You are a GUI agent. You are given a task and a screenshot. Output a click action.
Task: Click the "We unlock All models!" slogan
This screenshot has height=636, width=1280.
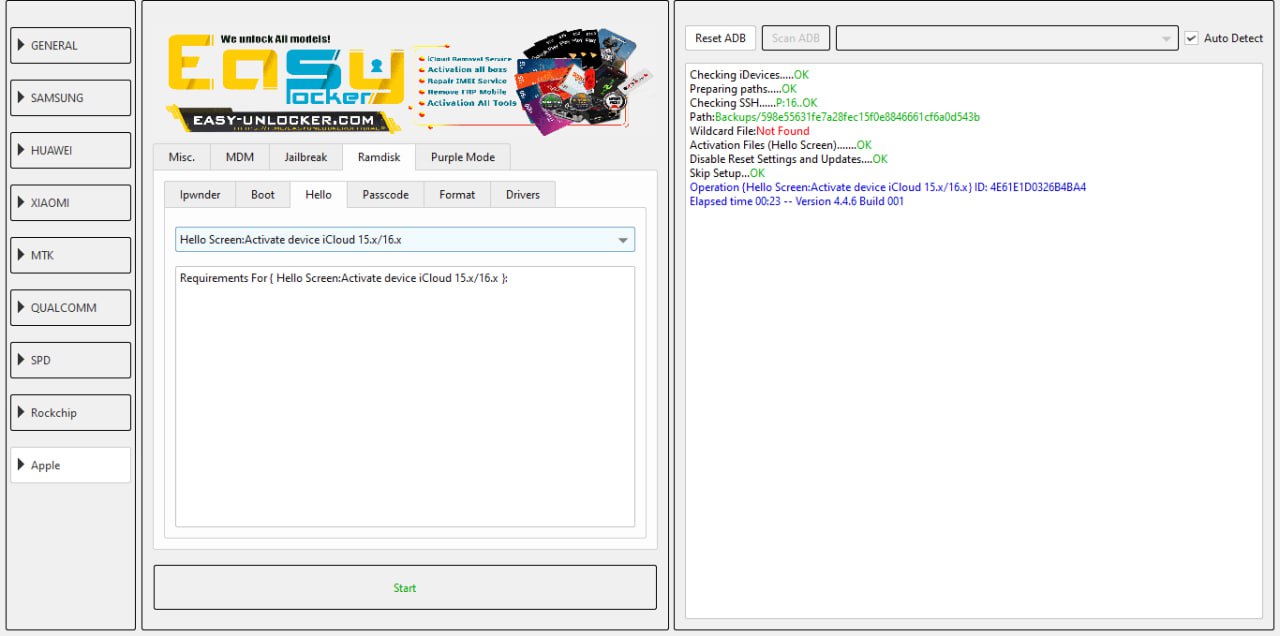click(x=275, y=39)
